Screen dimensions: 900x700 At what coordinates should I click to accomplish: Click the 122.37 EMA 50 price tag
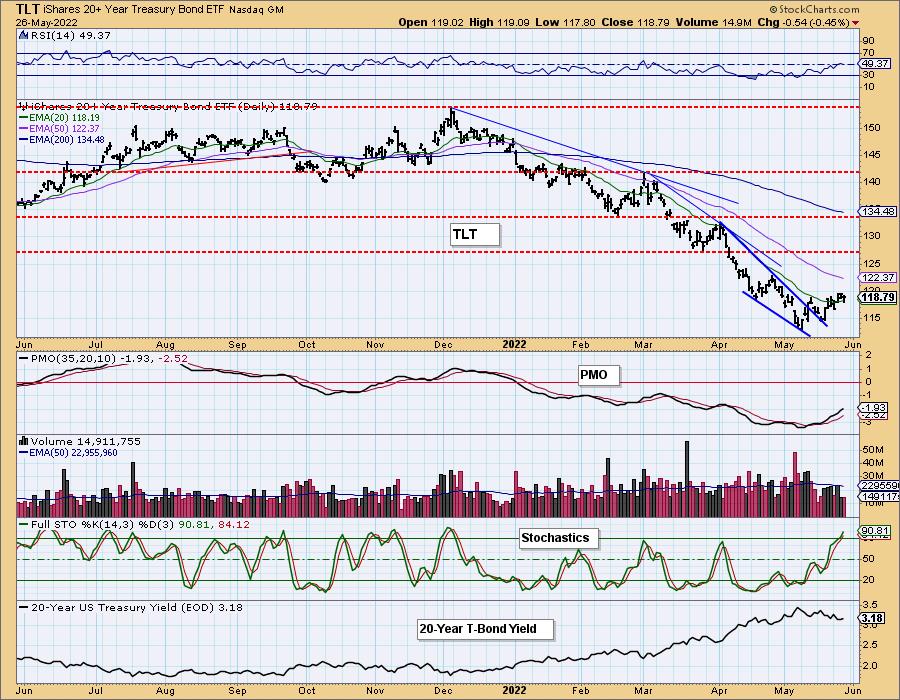[x=878, y=277]
